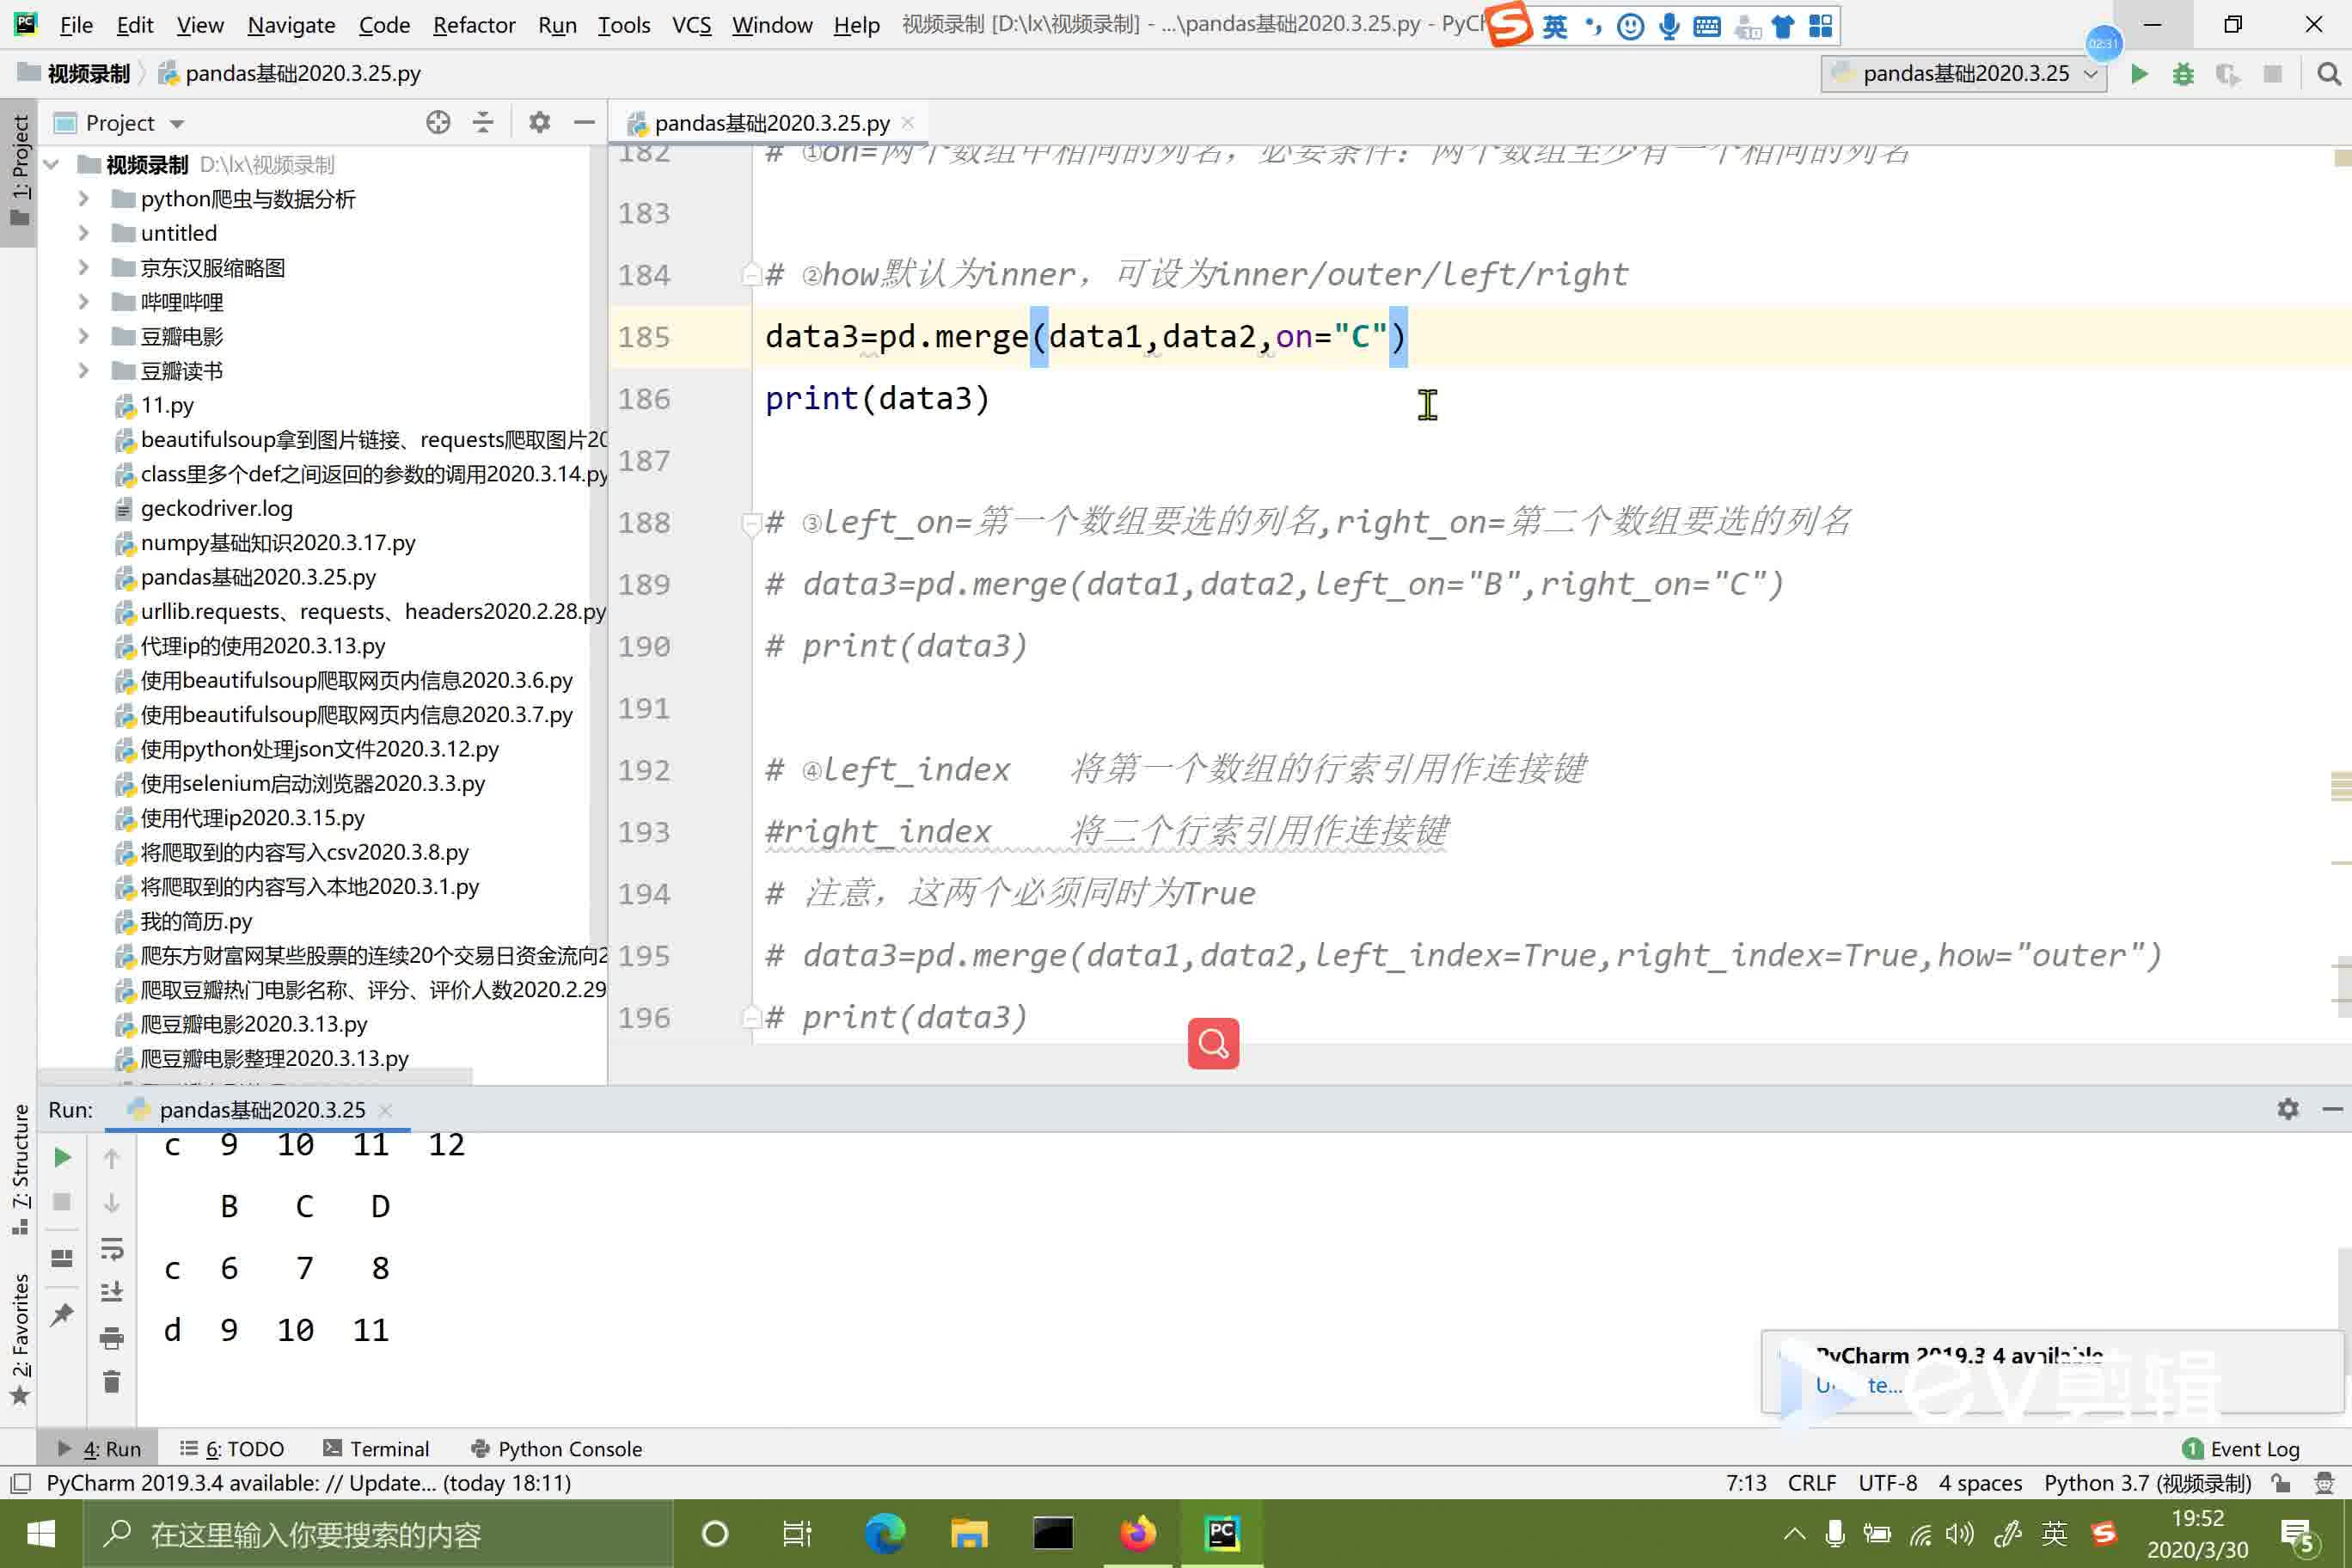This screenshot has height=1568, width=2352.
Task: Expand the 豆瓣电影 folder
Action: point(84,337)
